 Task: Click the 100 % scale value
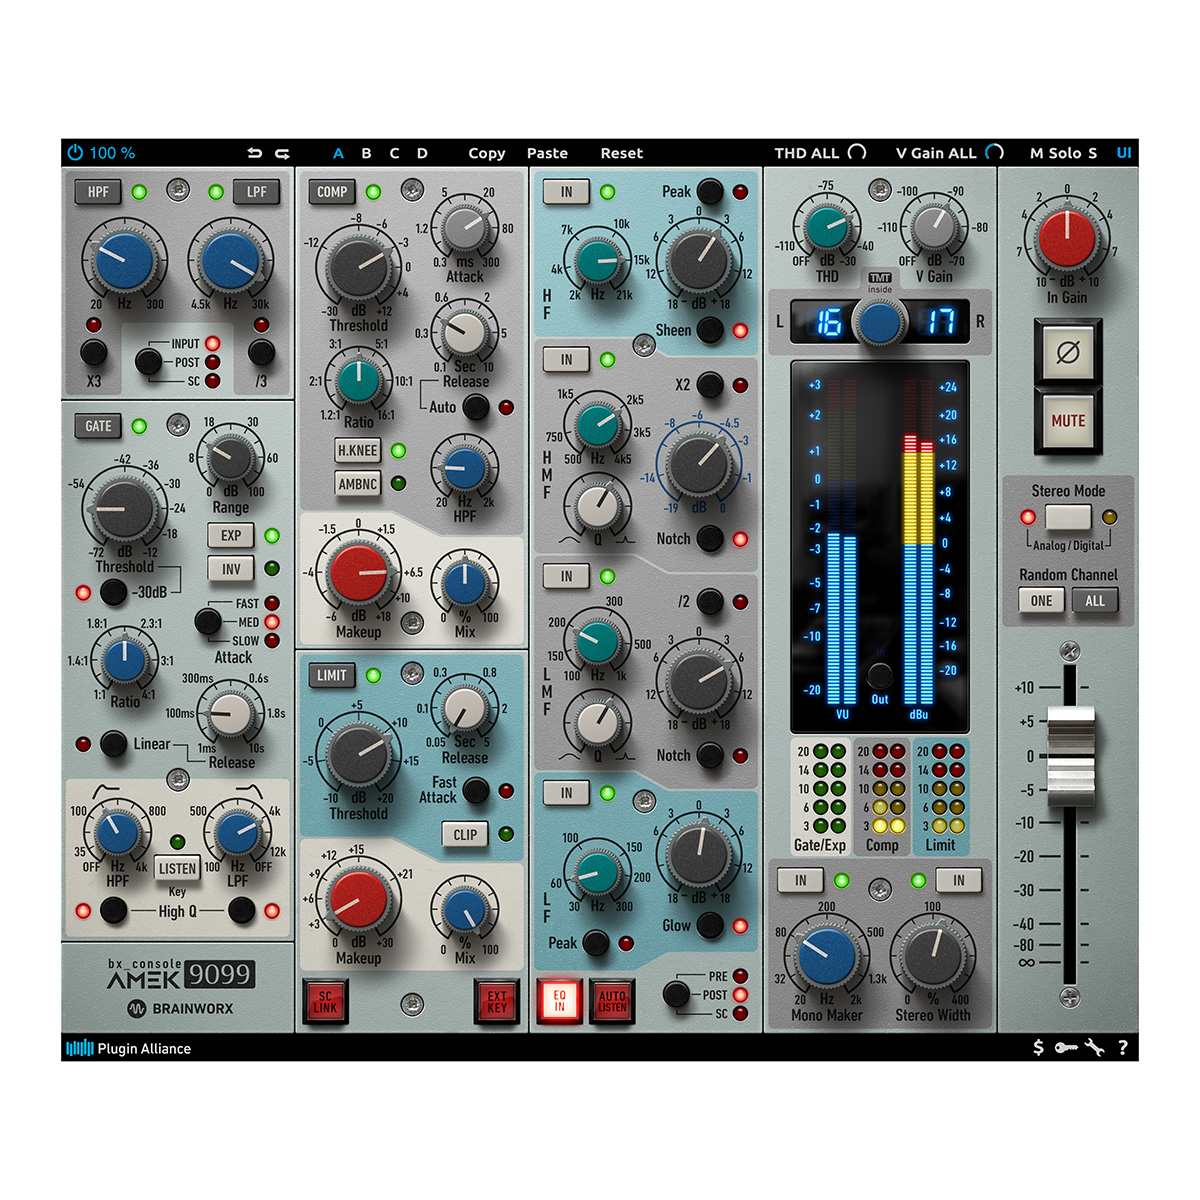112,153
